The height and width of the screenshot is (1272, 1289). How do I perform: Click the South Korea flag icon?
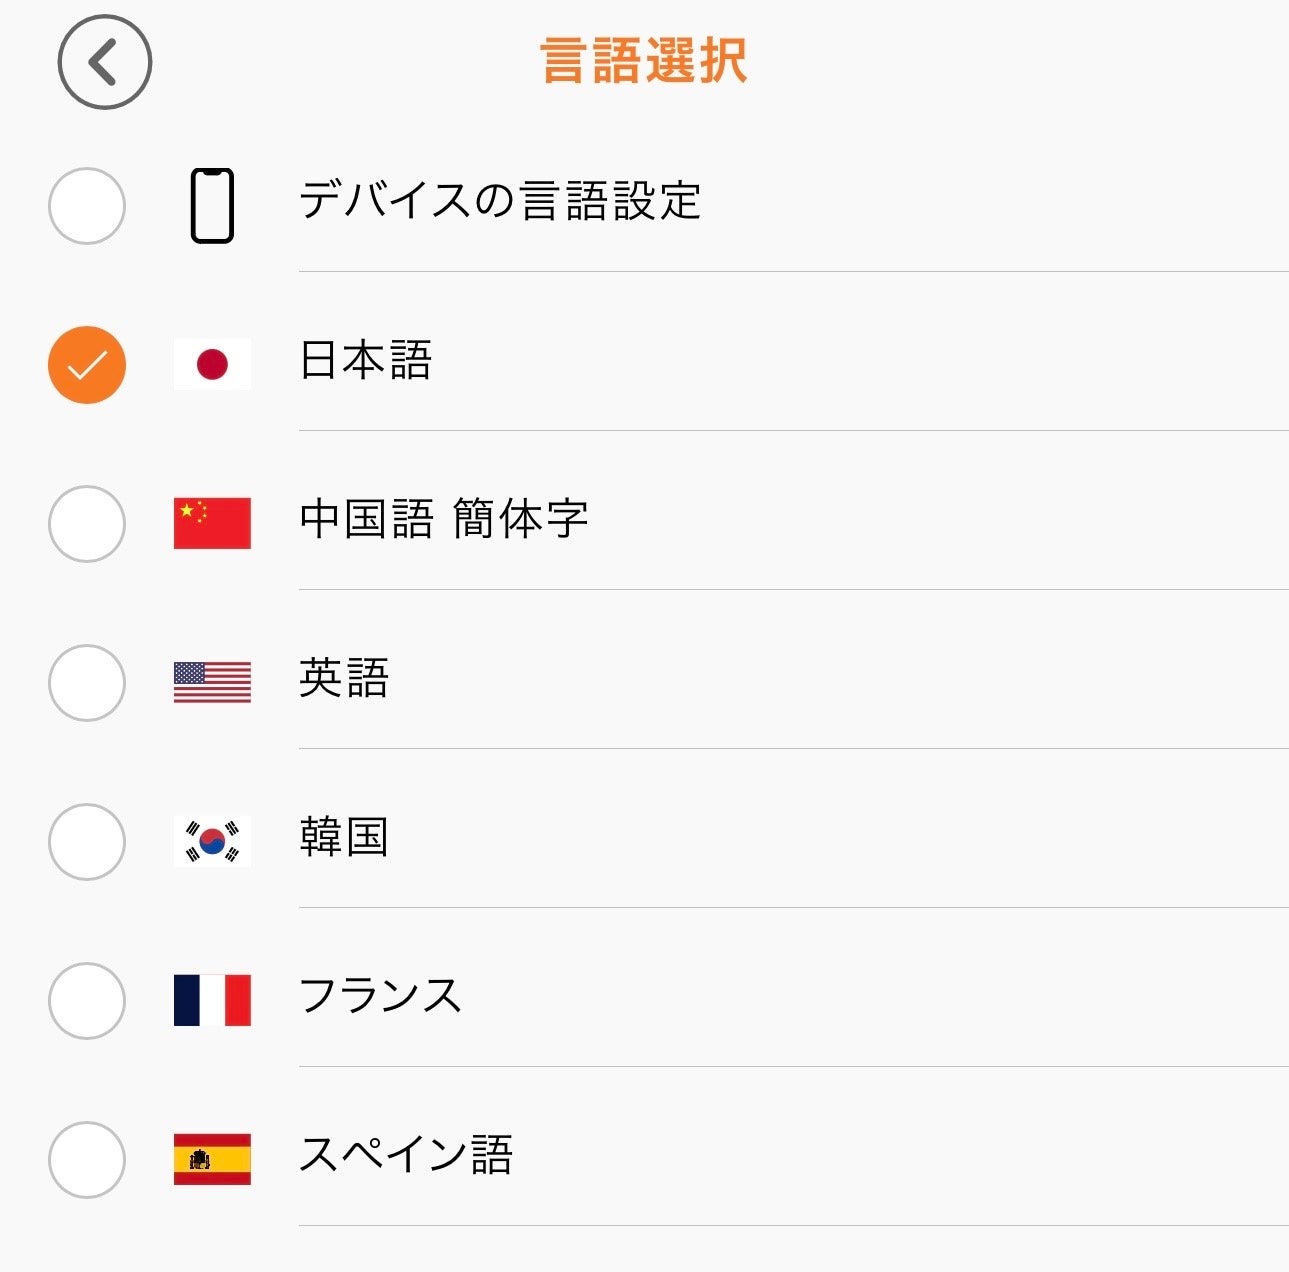click(x=212, y=841)
